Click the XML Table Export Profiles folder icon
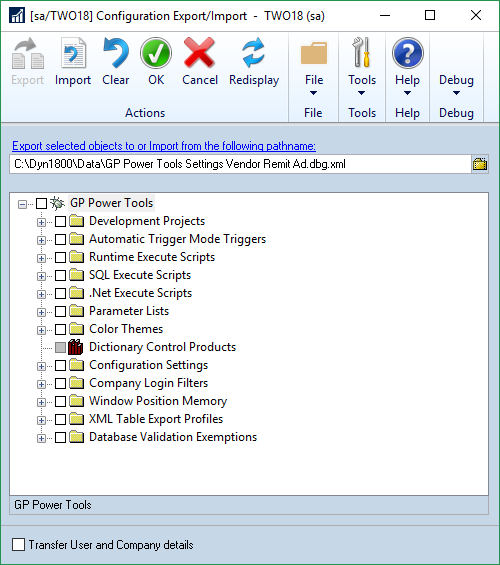This screenshot has height=565, width=500. 76,419
